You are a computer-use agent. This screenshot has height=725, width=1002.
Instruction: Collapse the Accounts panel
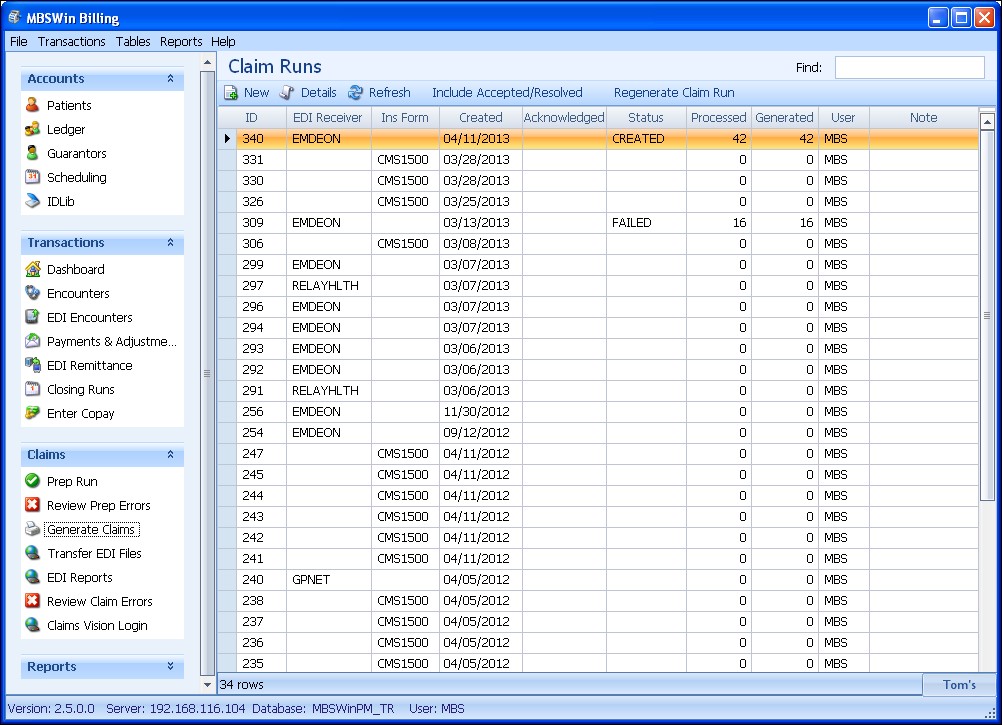171,79
